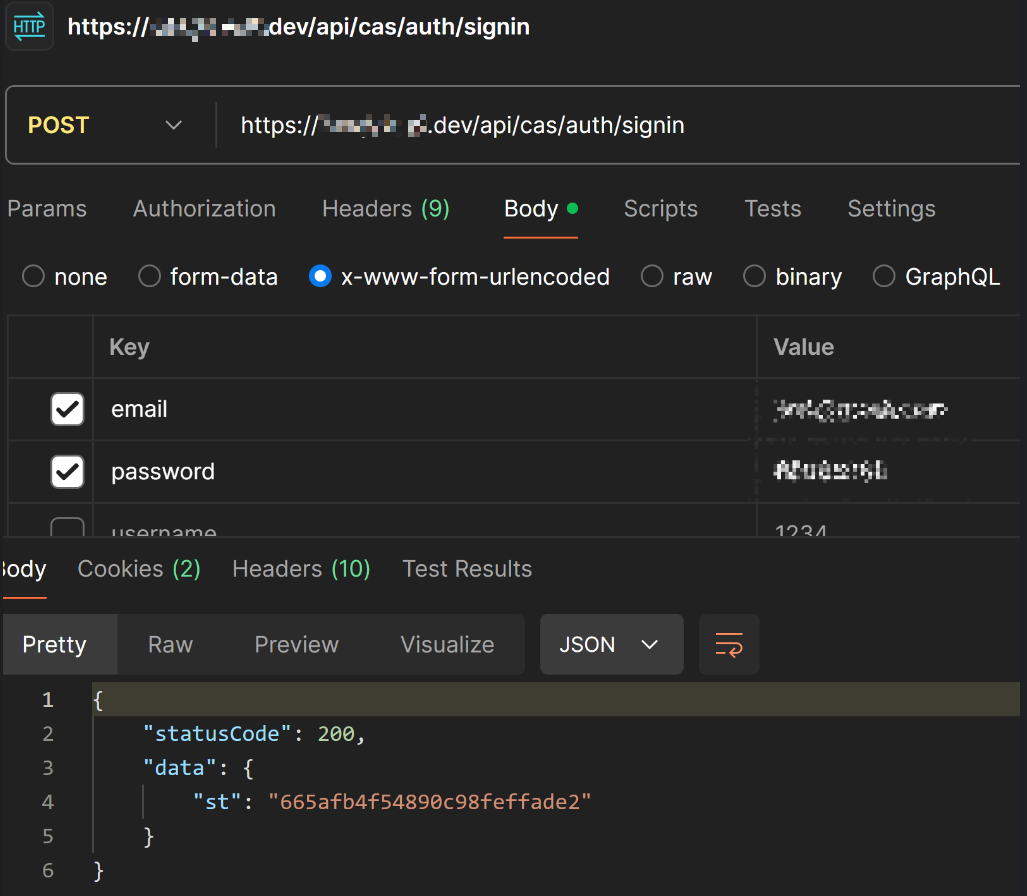This screenshot has height=896, width=1027.
Task: Click the password value field
Action: coord(889,472)
